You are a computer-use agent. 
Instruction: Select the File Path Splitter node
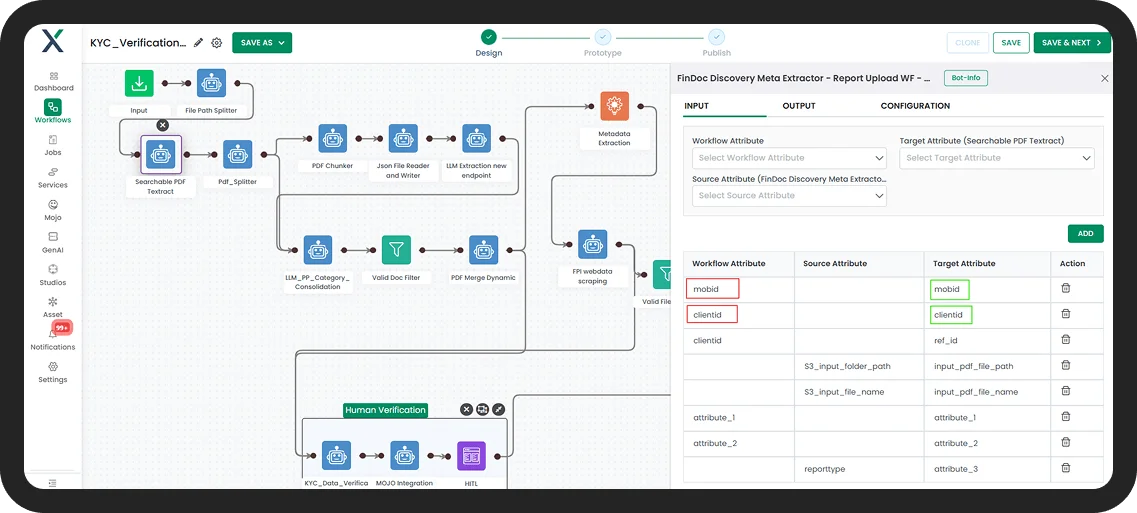[211, 83]
